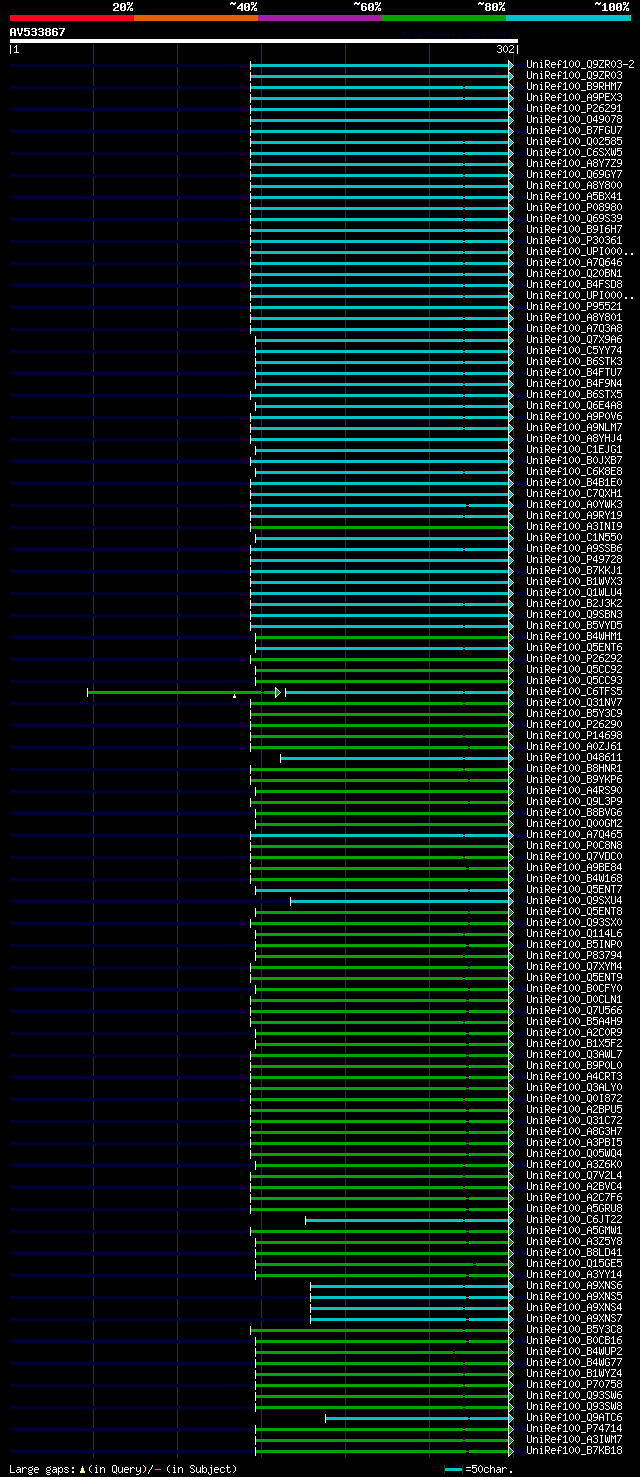The height and width of the screenshot is (1477, 640).
Task: Click the UniRef100_Q9ATC6 label
Action: 574,1417
